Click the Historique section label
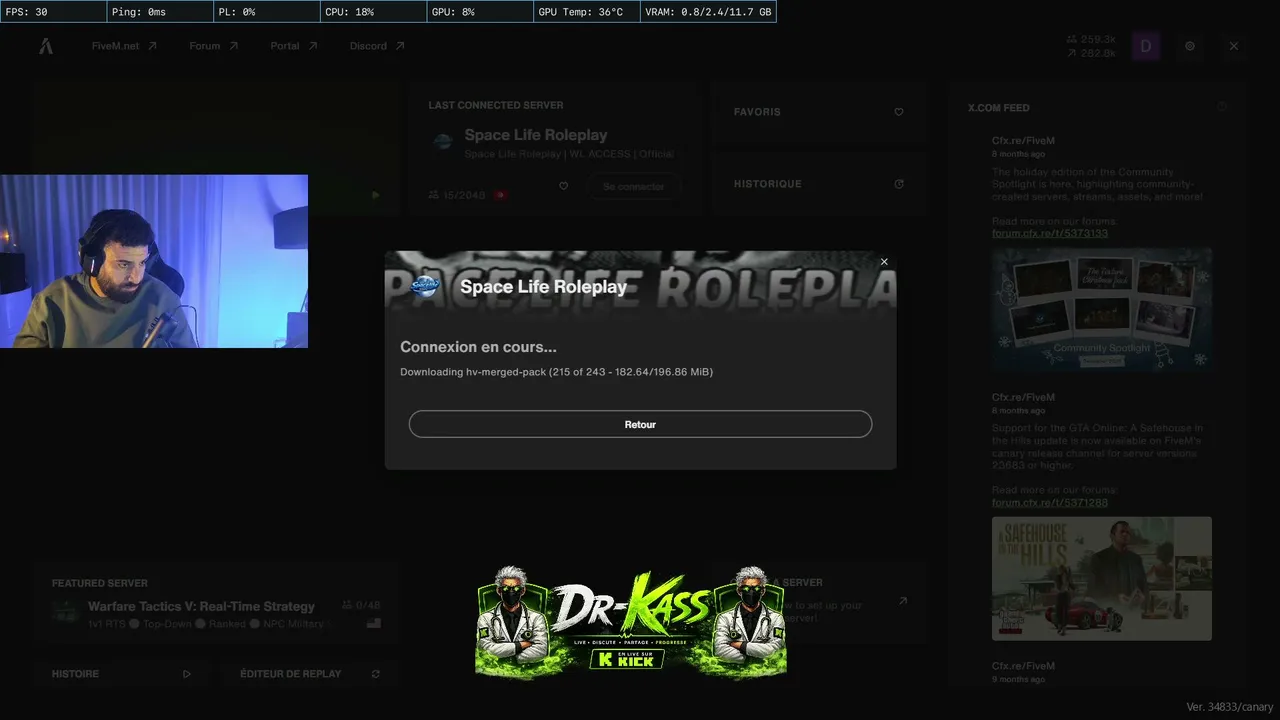Image resolution: width=1280 pixels, height=720 pixels. click(767, 184)
